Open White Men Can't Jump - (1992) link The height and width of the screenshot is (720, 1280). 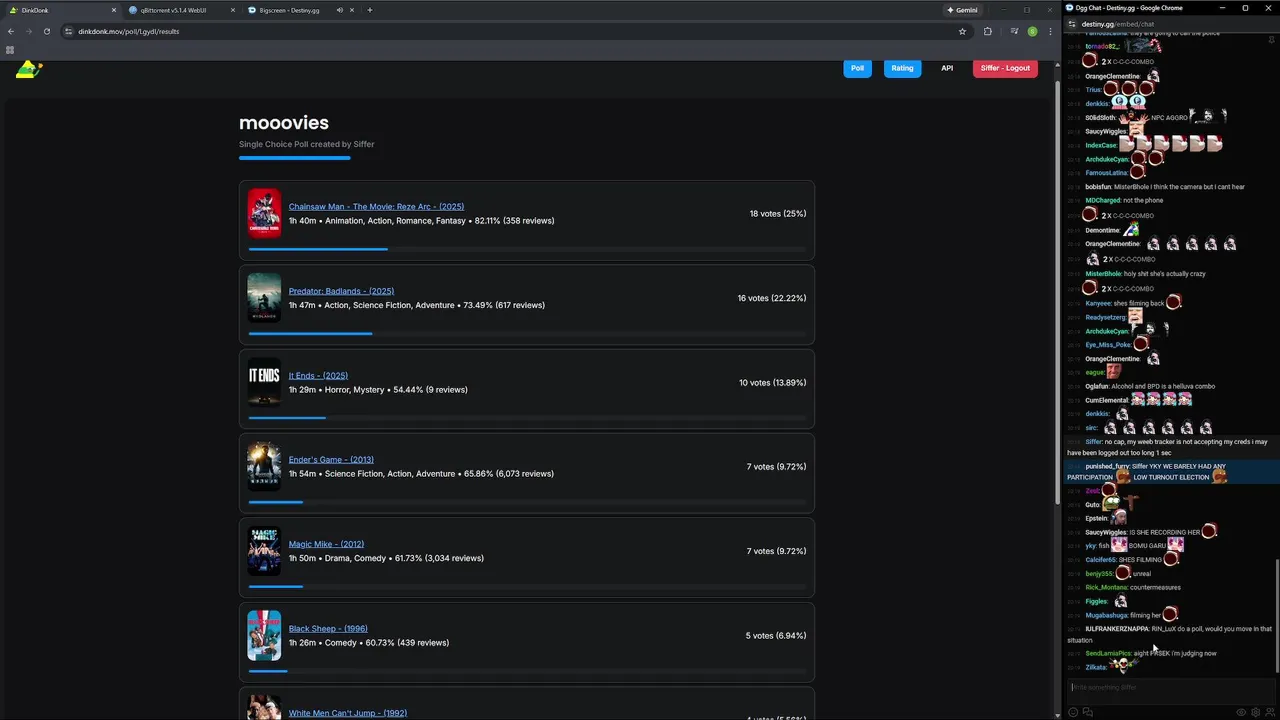(348, 713)
